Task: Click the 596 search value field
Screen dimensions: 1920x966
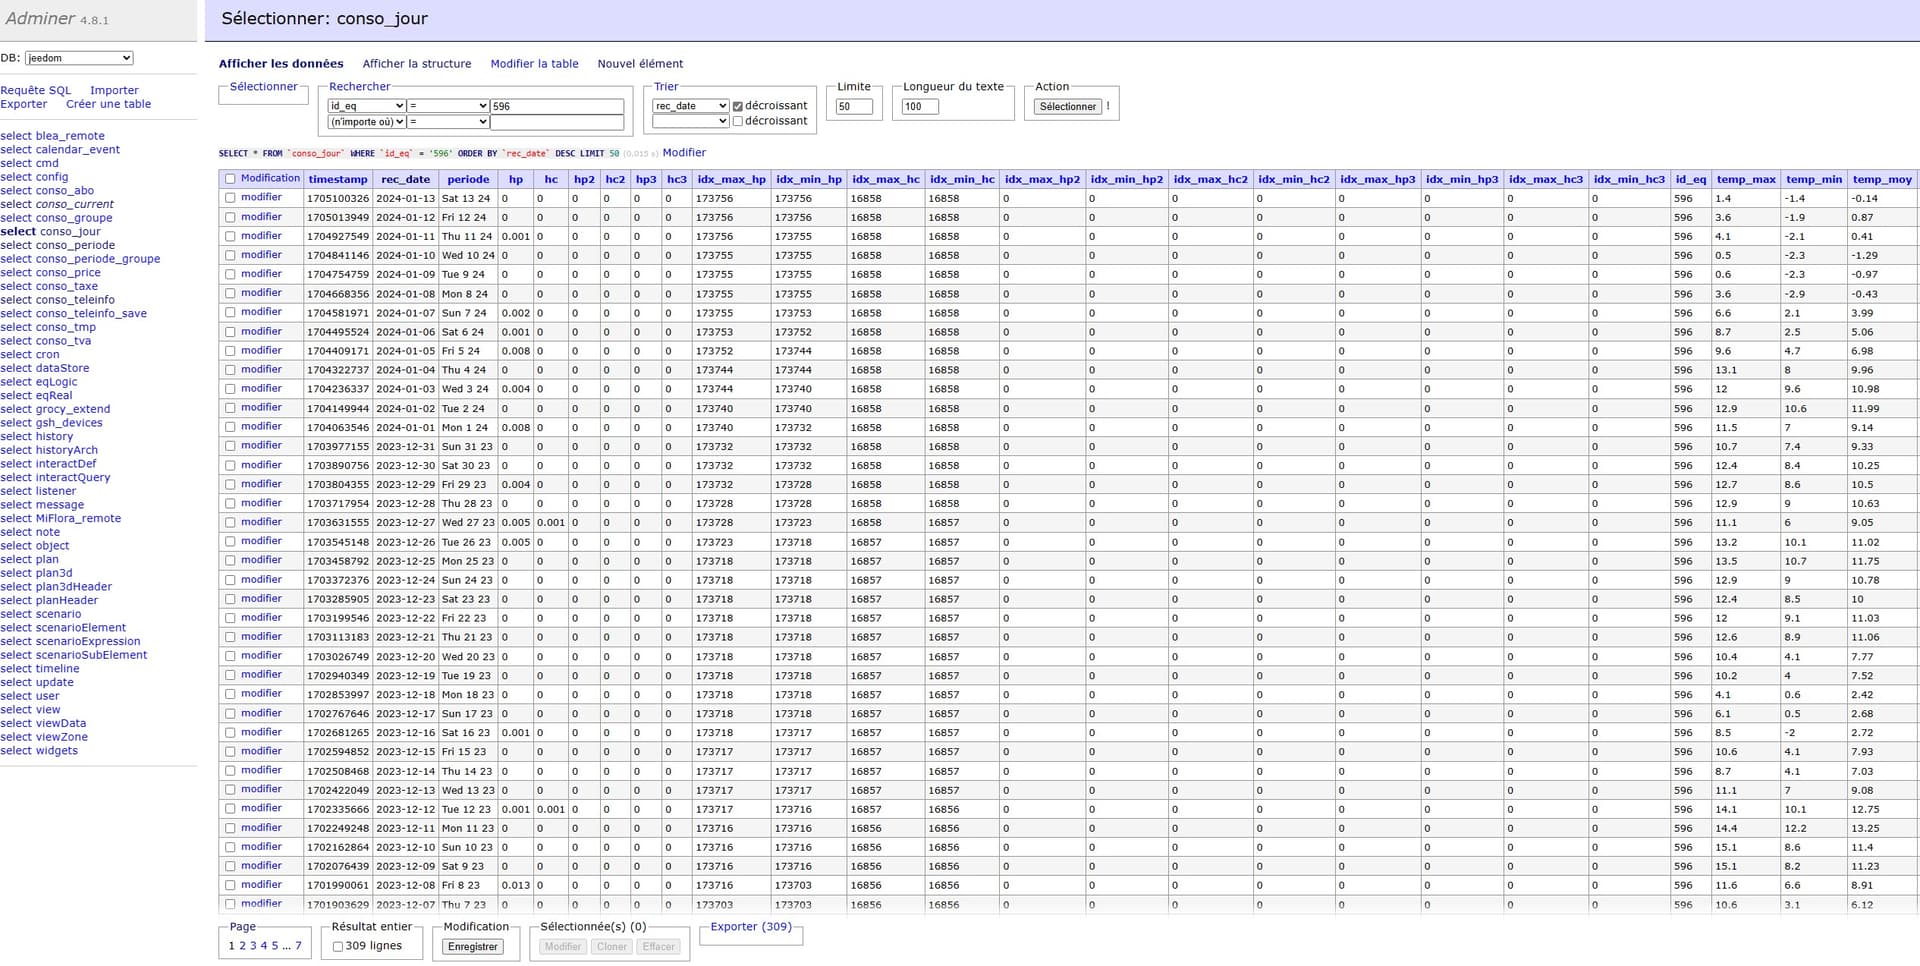Action: [x=557, y=106]
